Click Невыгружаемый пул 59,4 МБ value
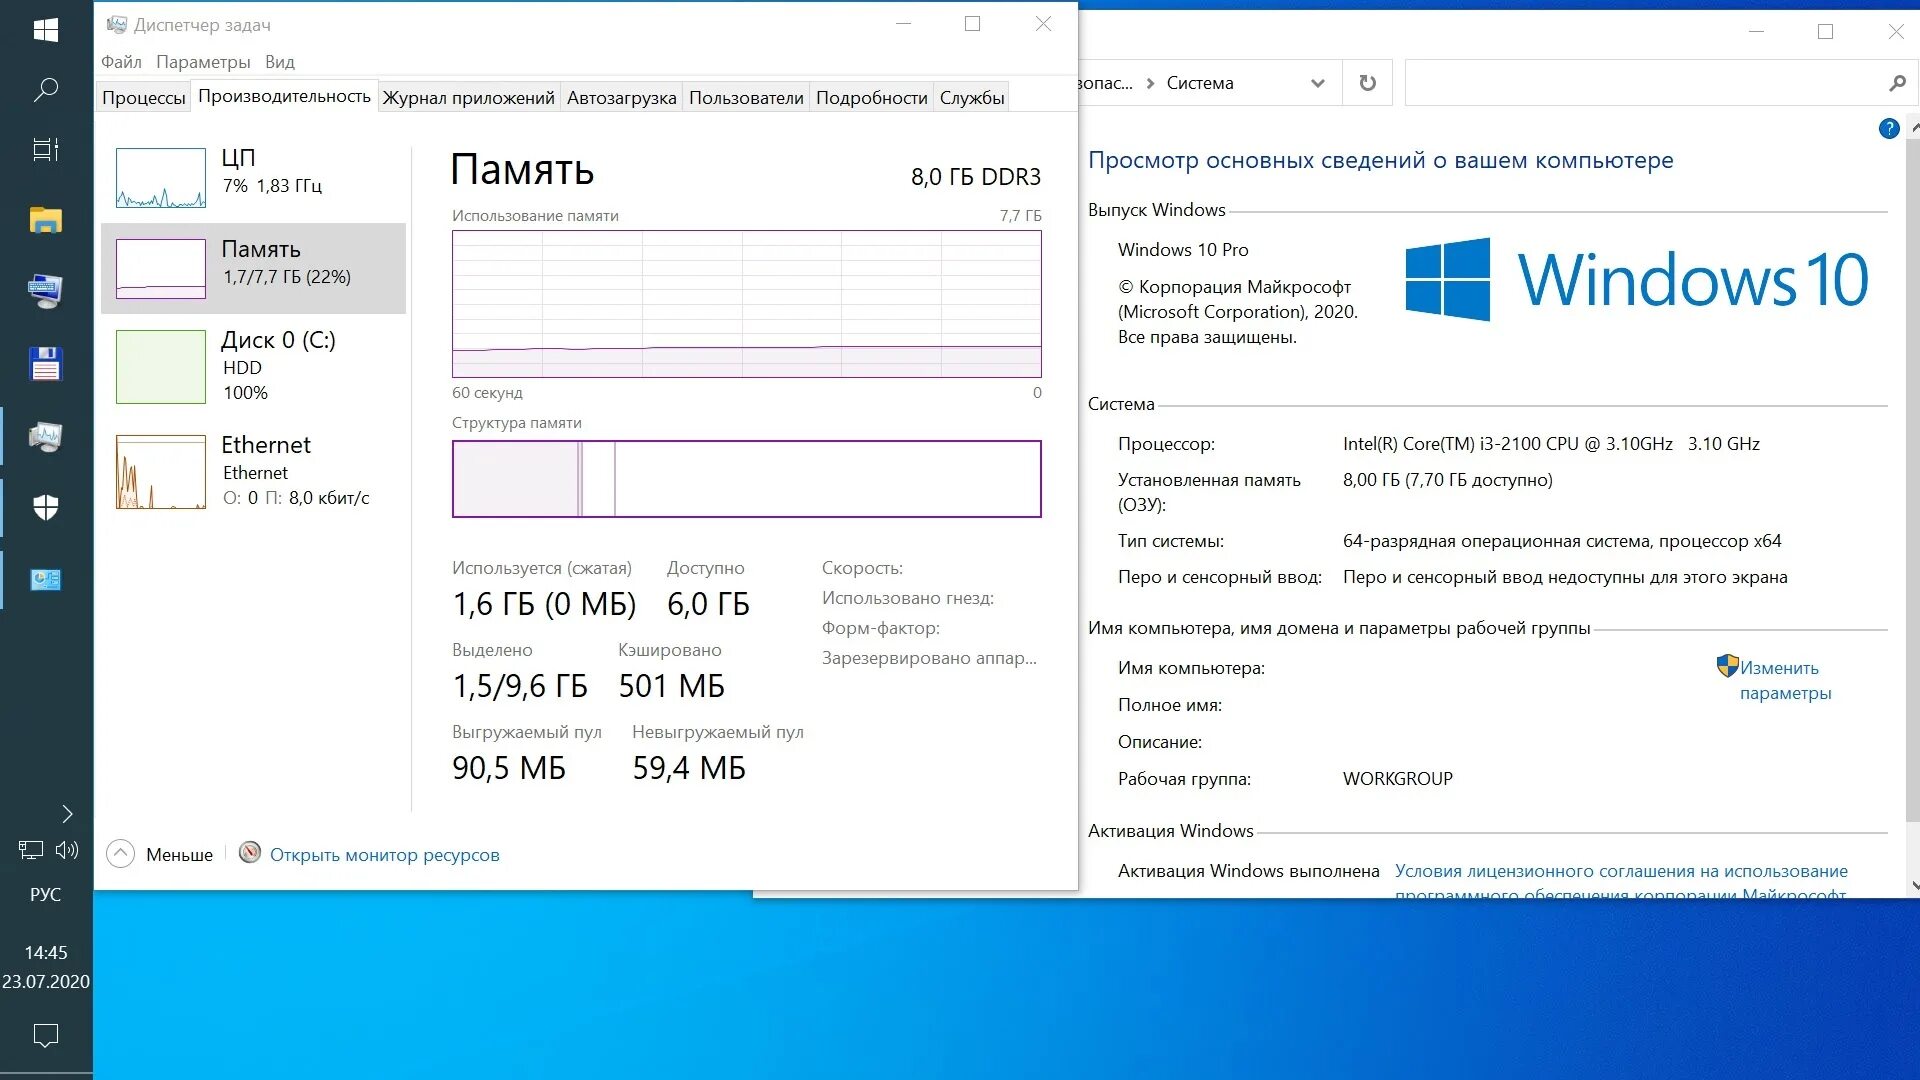This screenshot has width=1920, height=1080. [x=689, y=768]
